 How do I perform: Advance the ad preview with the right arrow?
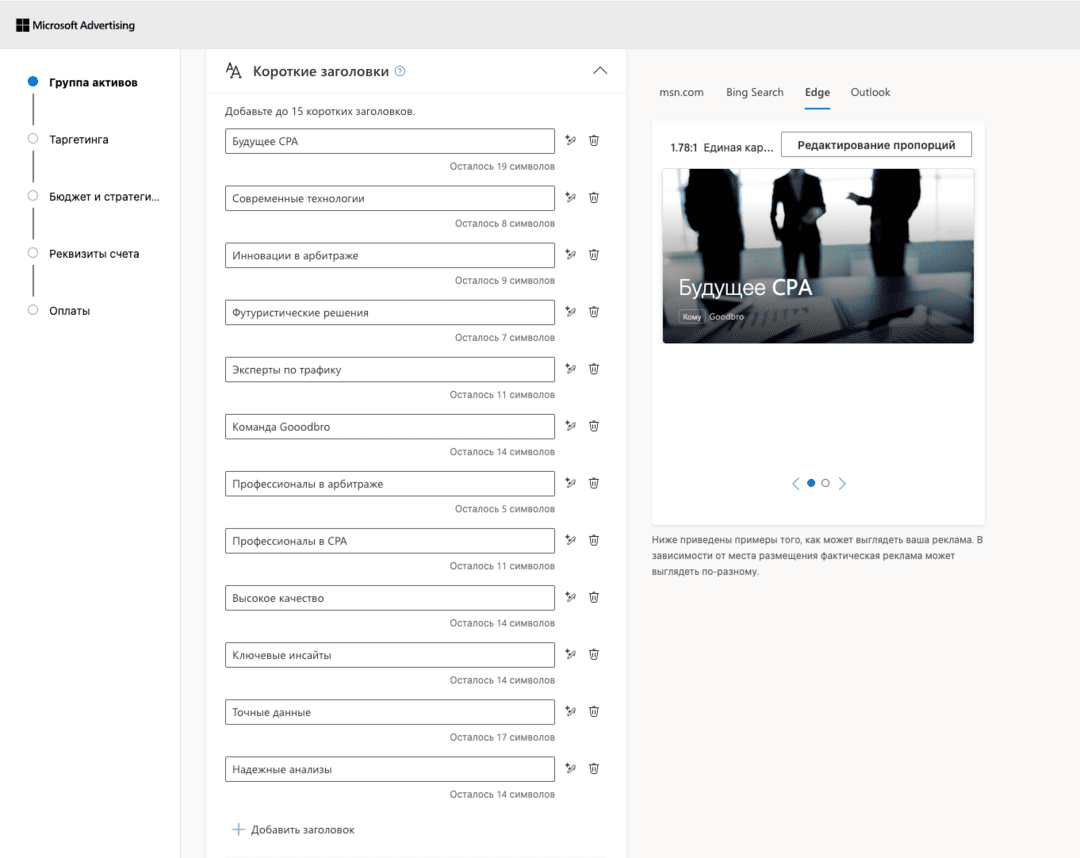(841, 483)
